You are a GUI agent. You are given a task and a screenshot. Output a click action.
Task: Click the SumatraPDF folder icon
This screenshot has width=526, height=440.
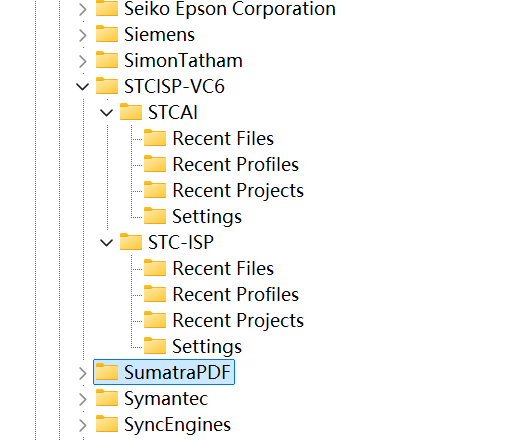107,372
